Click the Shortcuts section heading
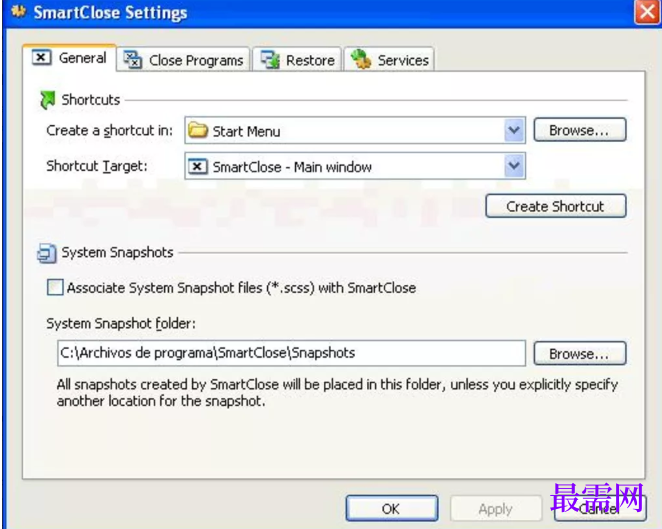662x529 pixels. click(91, 100)
